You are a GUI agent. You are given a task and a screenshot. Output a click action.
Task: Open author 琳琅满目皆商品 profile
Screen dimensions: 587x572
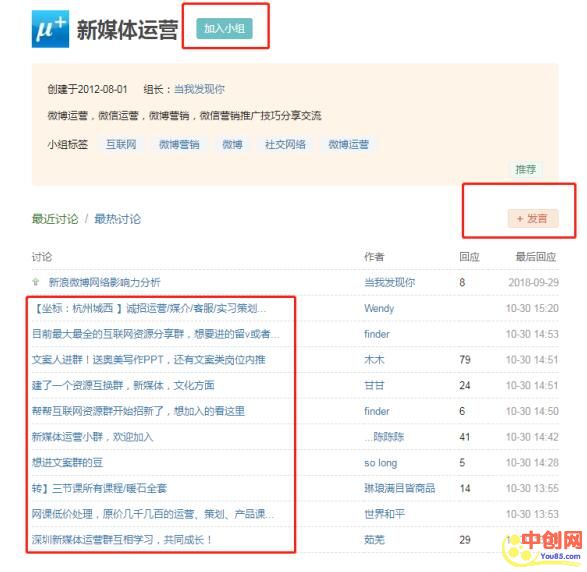(399, 488)
